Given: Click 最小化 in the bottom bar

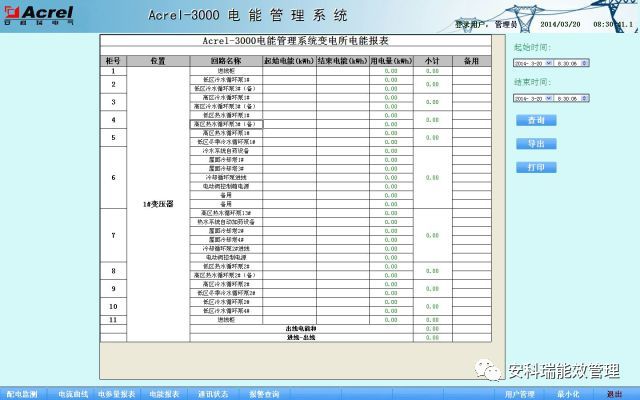Looking at the screenshot, I should [569, 394].
